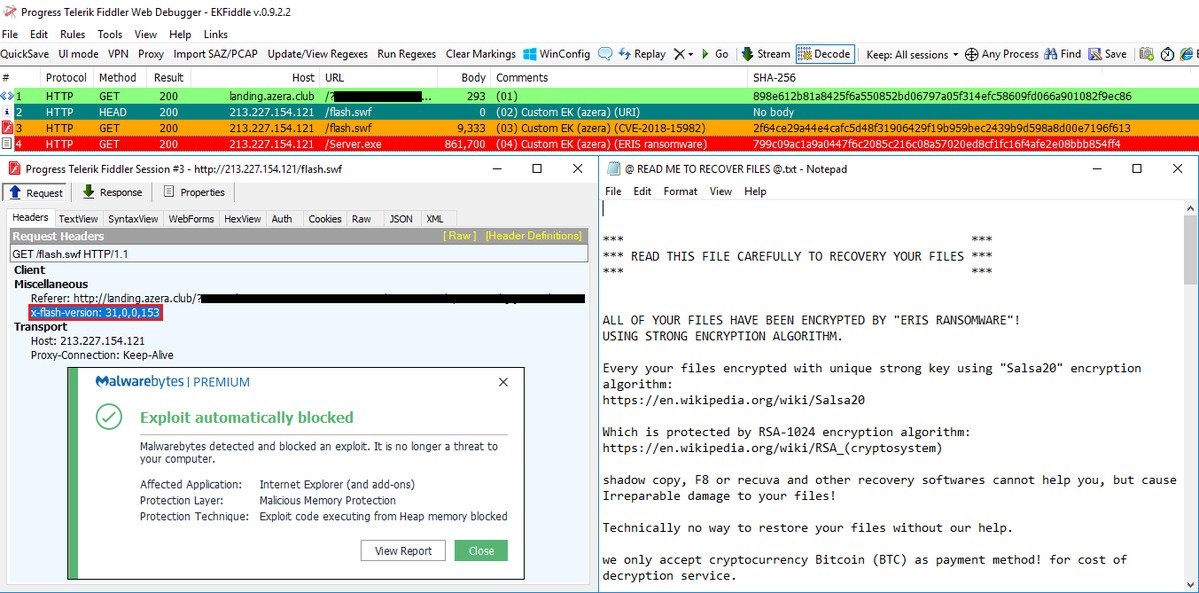
Task: Open the Rules menu
Action: (x=73, y=34)
